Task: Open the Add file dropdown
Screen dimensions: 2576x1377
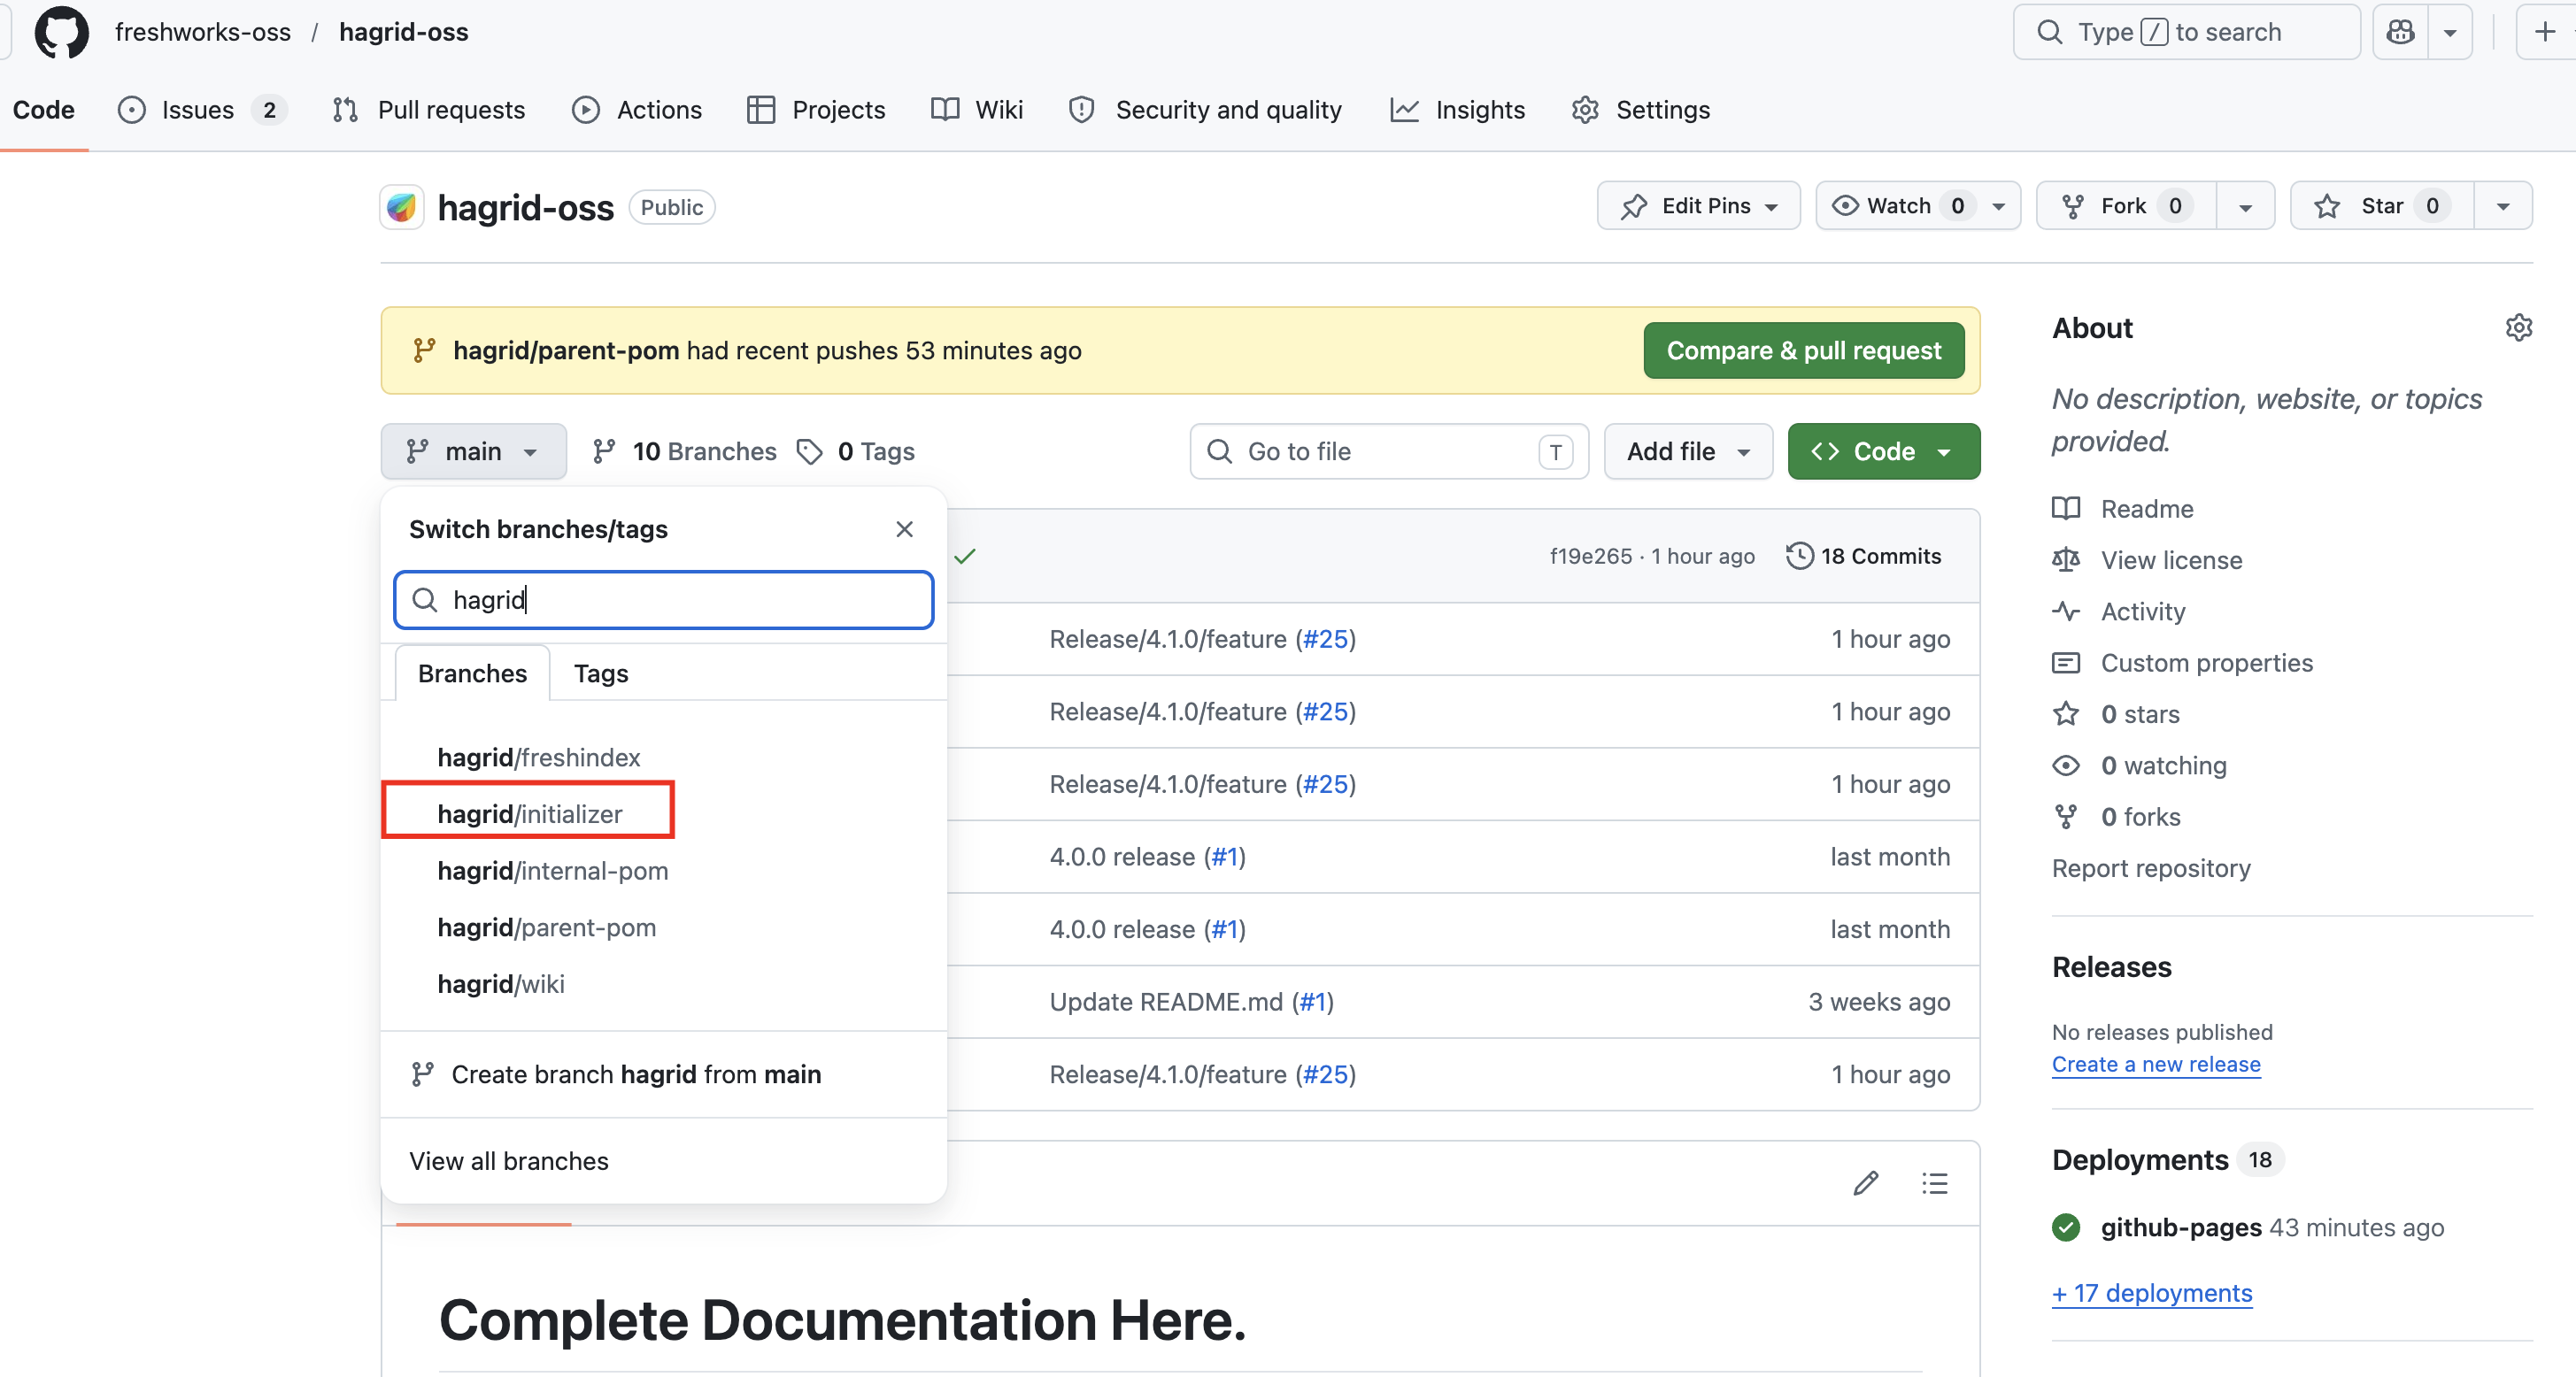Action: pyautogui.click(x=1688, y=452)
